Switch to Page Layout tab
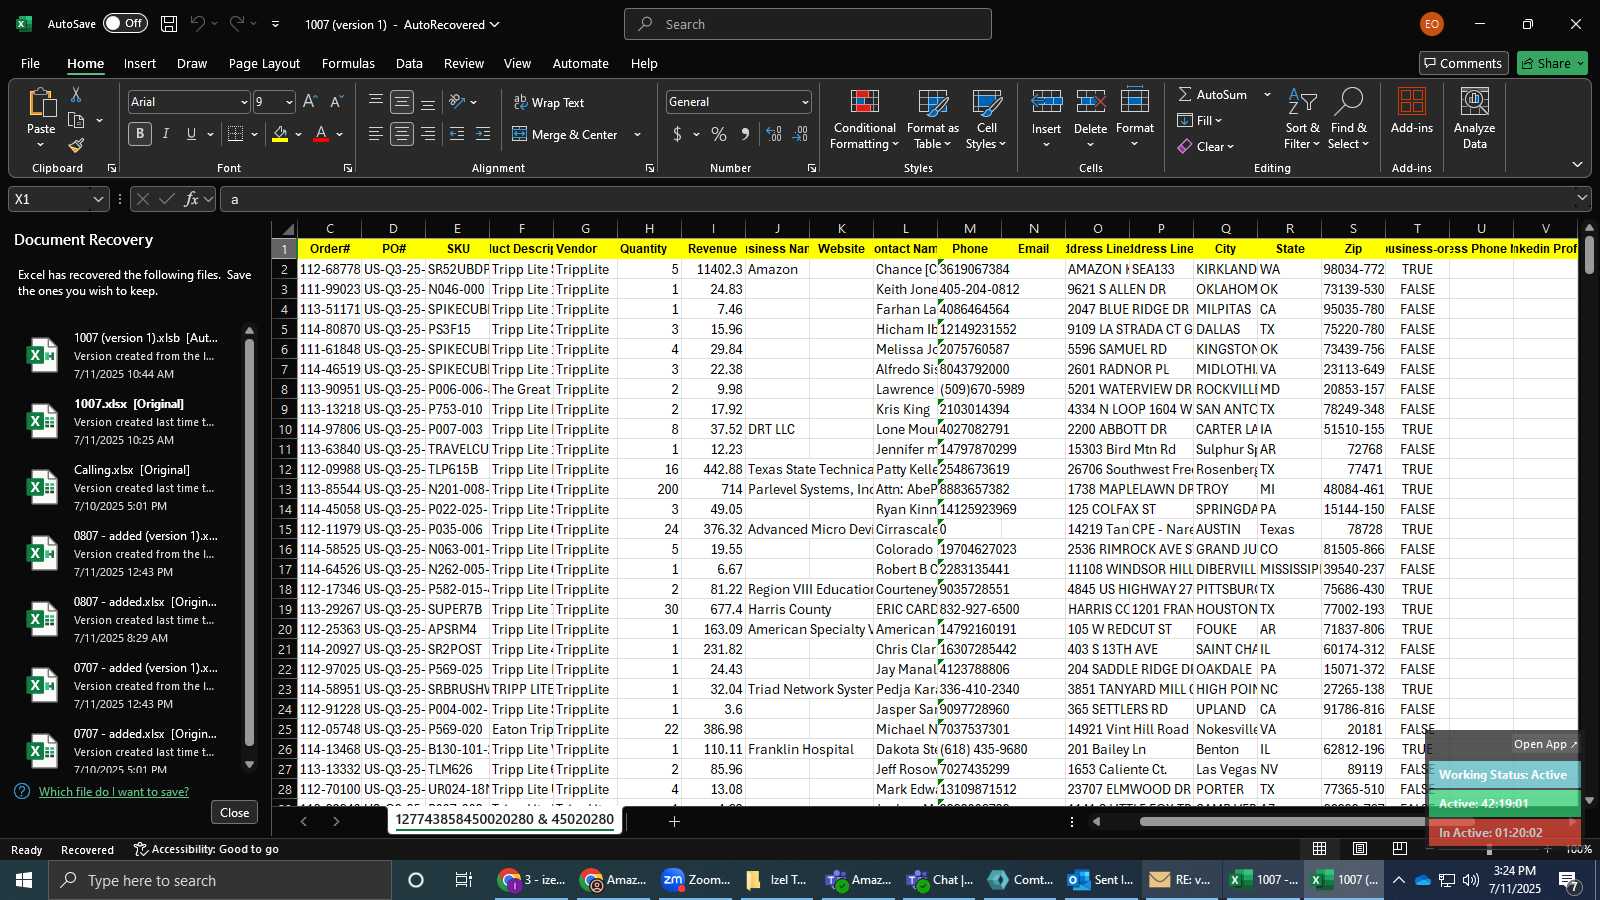This screenshot has height=900, width=1600. tap(264, 63)
